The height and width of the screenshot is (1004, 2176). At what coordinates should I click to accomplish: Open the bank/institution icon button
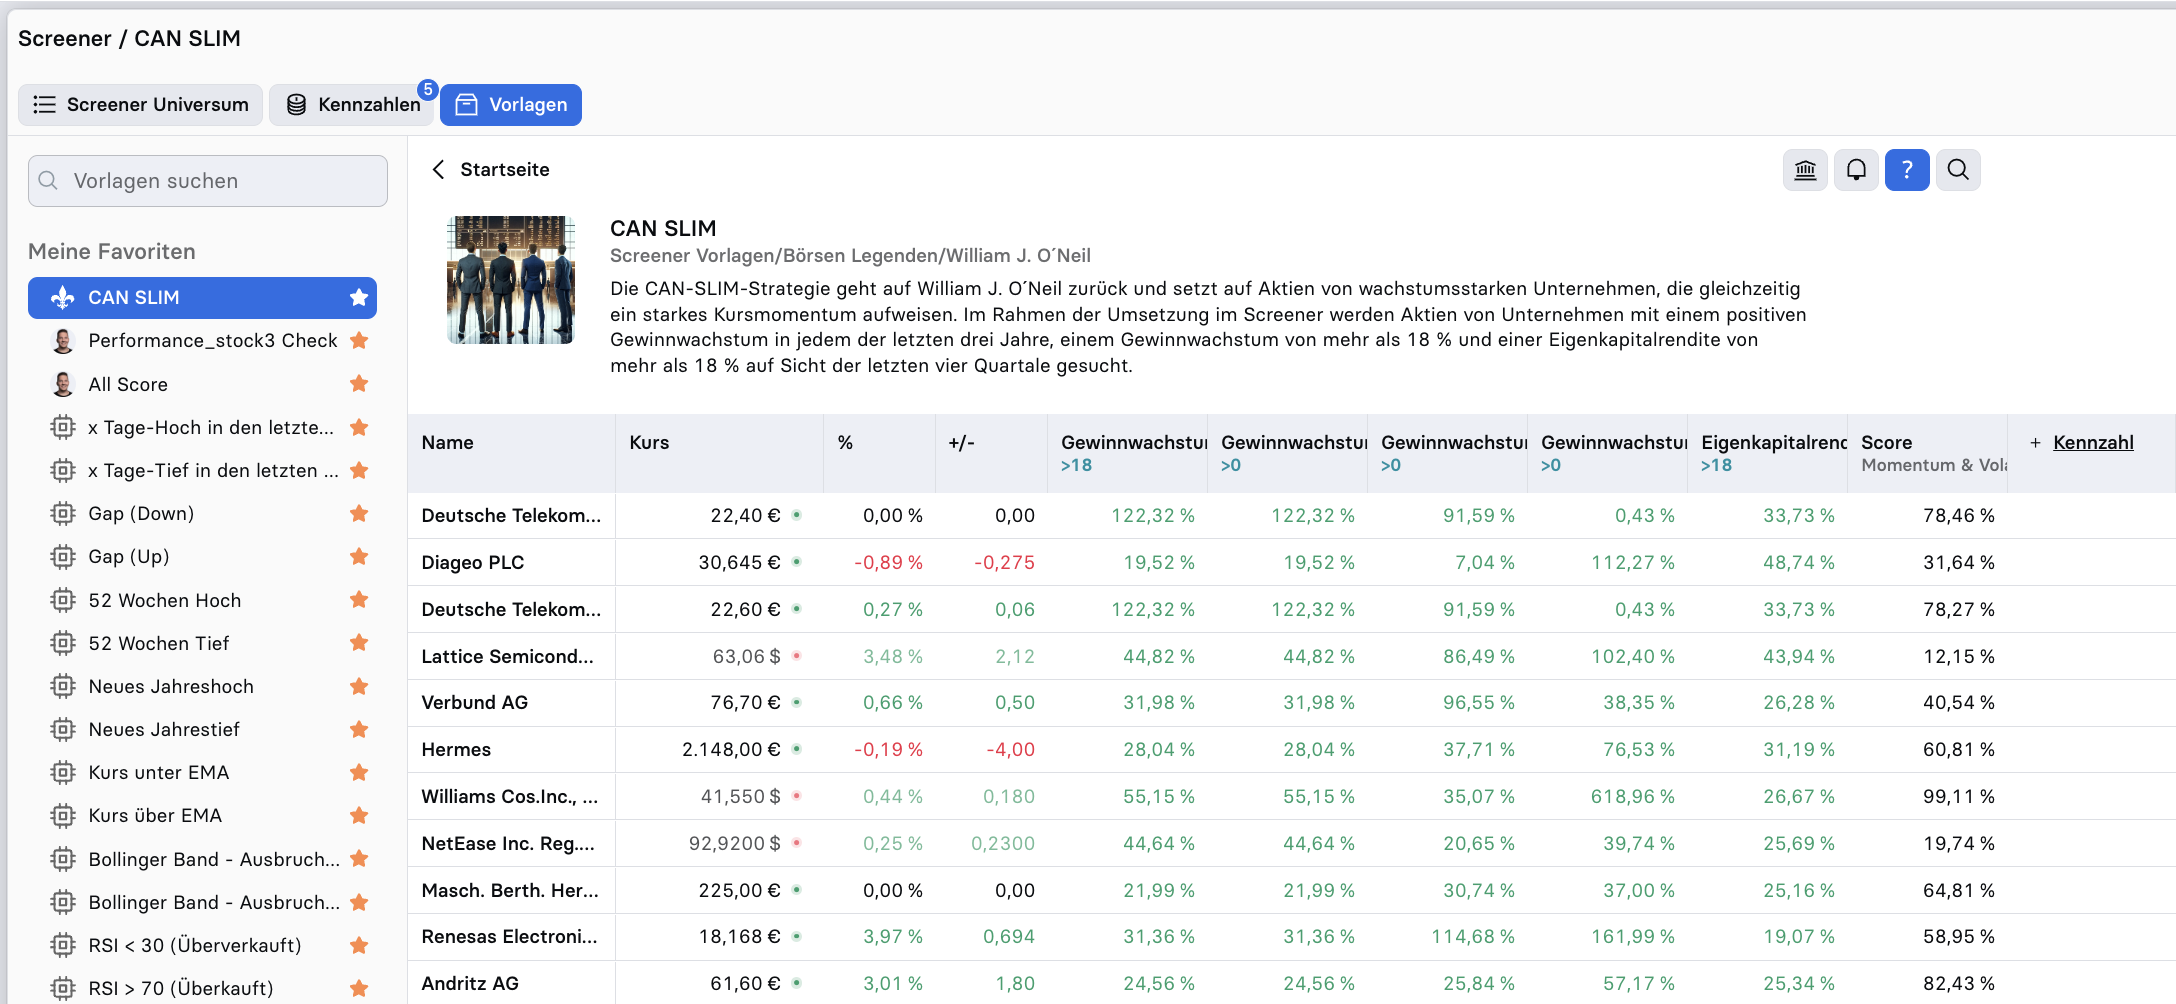point(1805,170)
